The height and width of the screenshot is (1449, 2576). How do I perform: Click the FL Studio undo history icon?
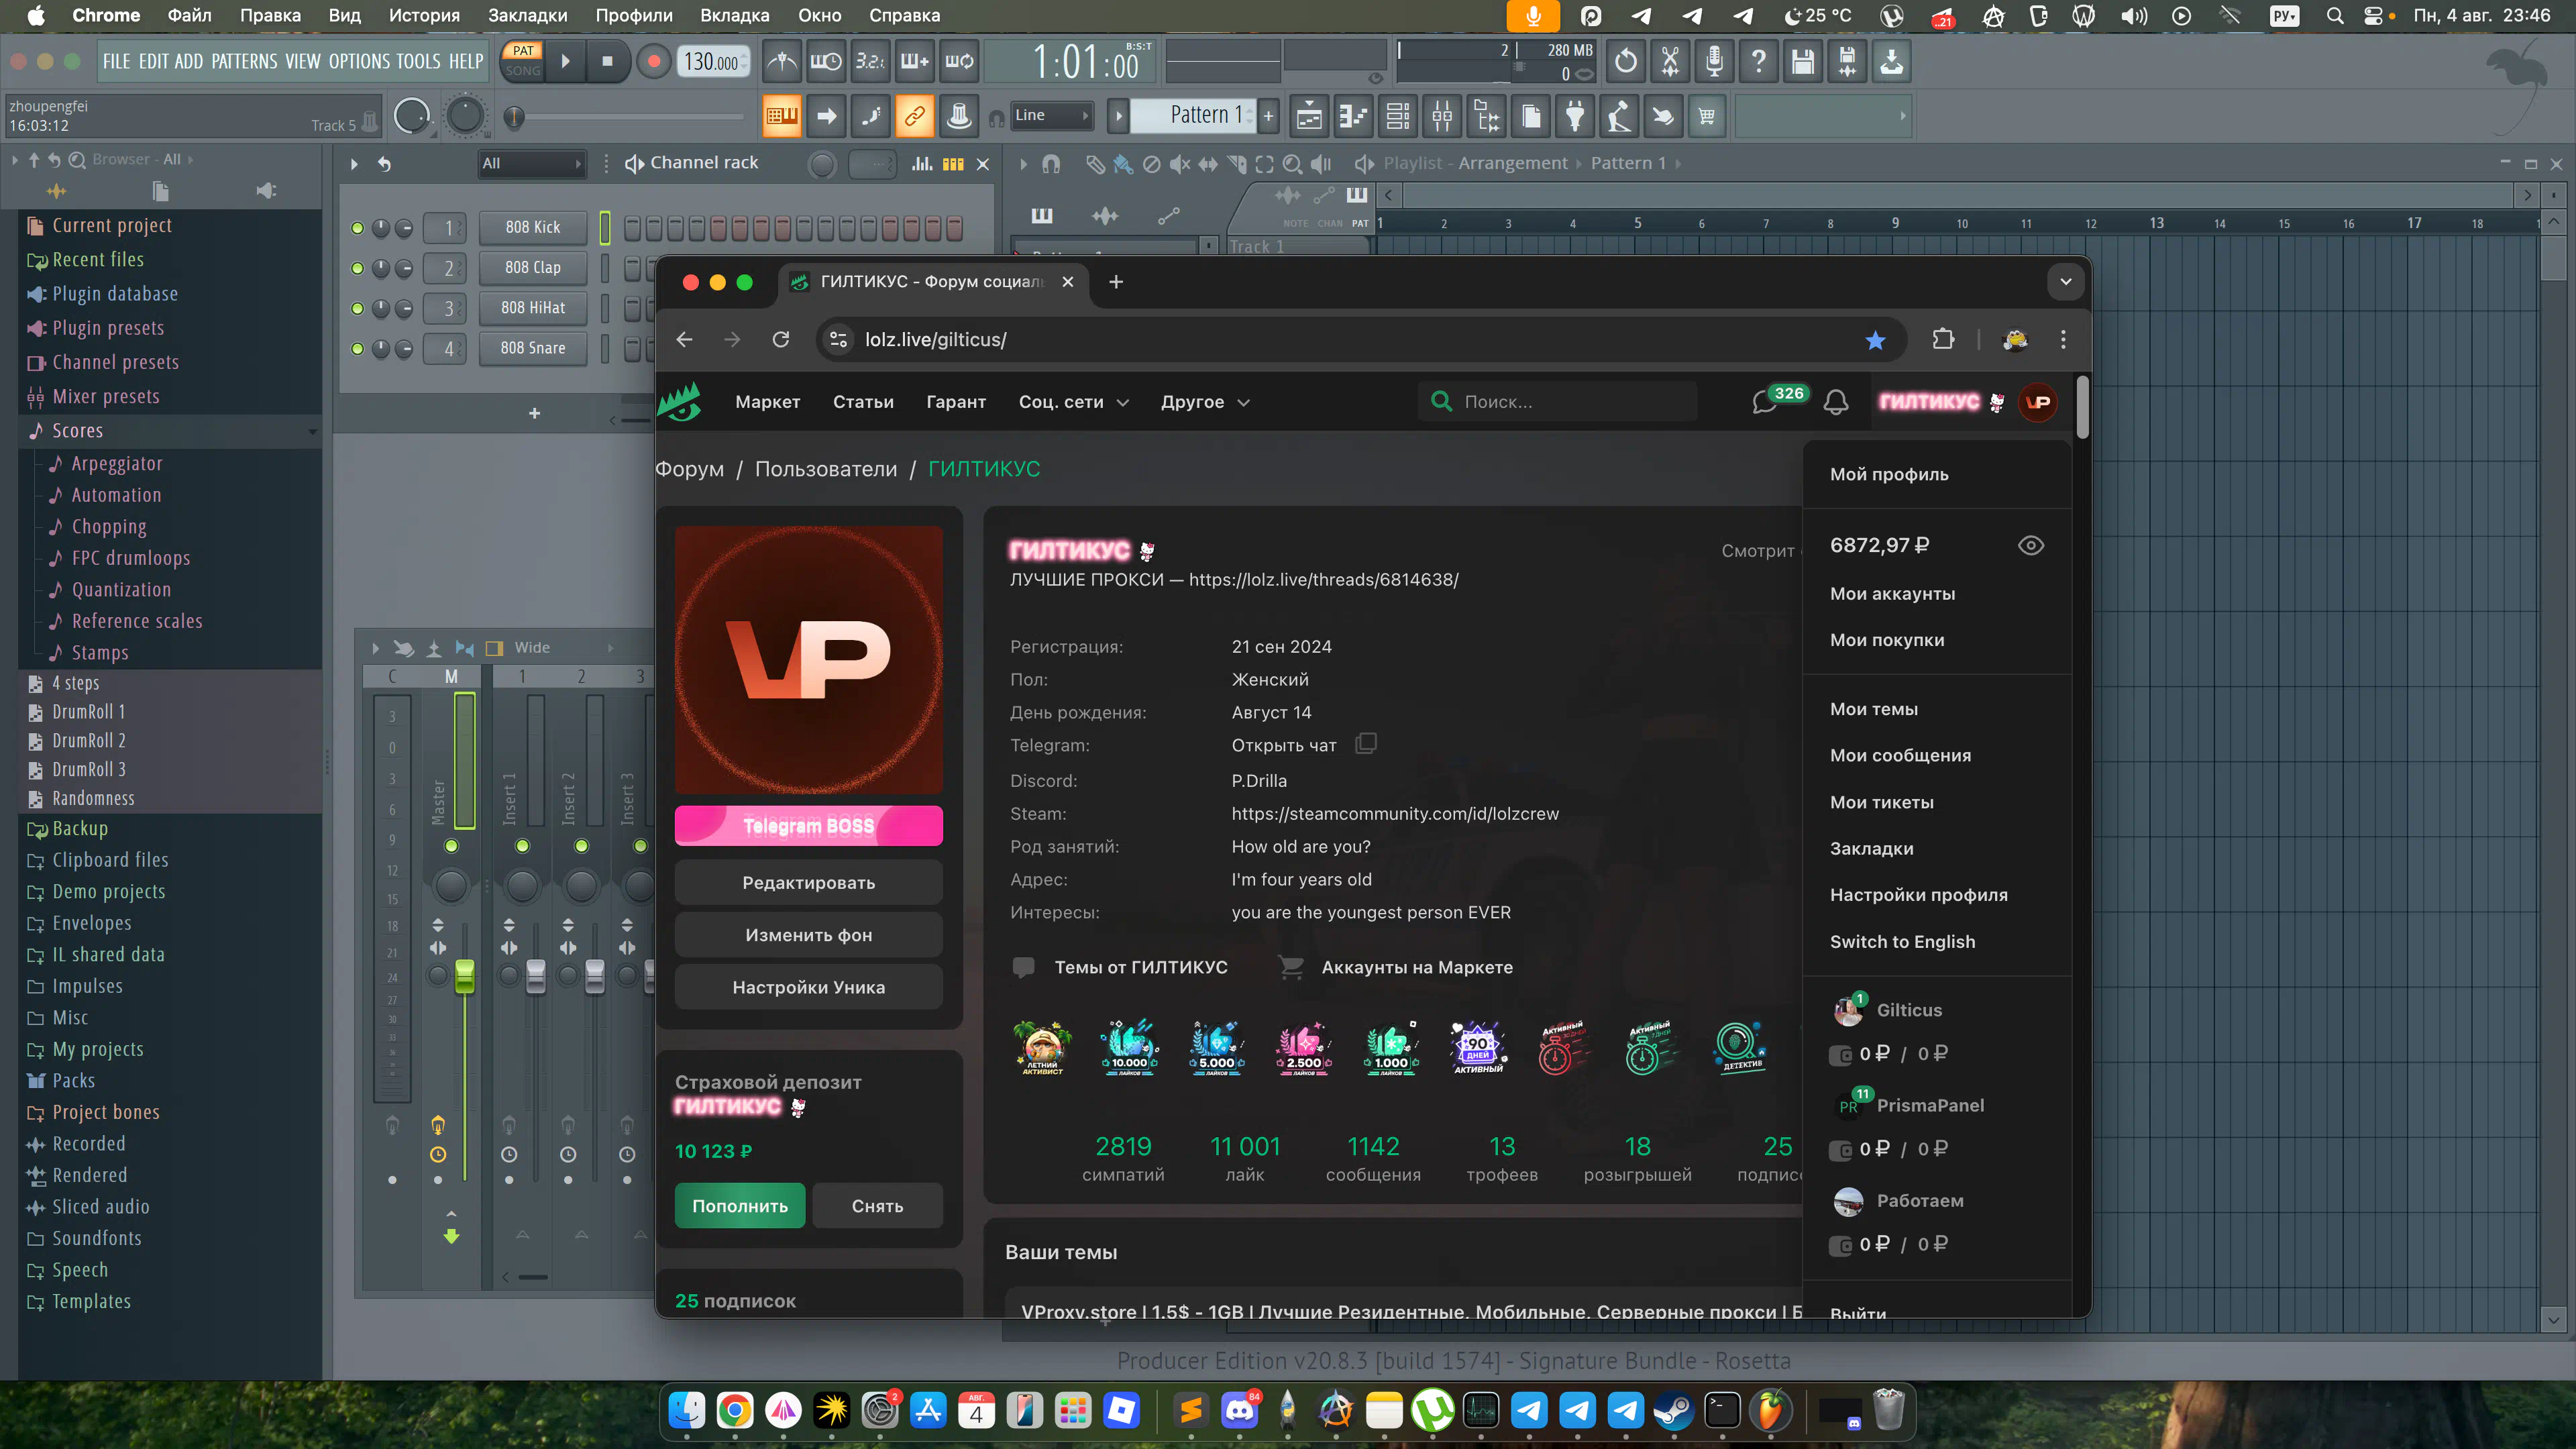1626,62
